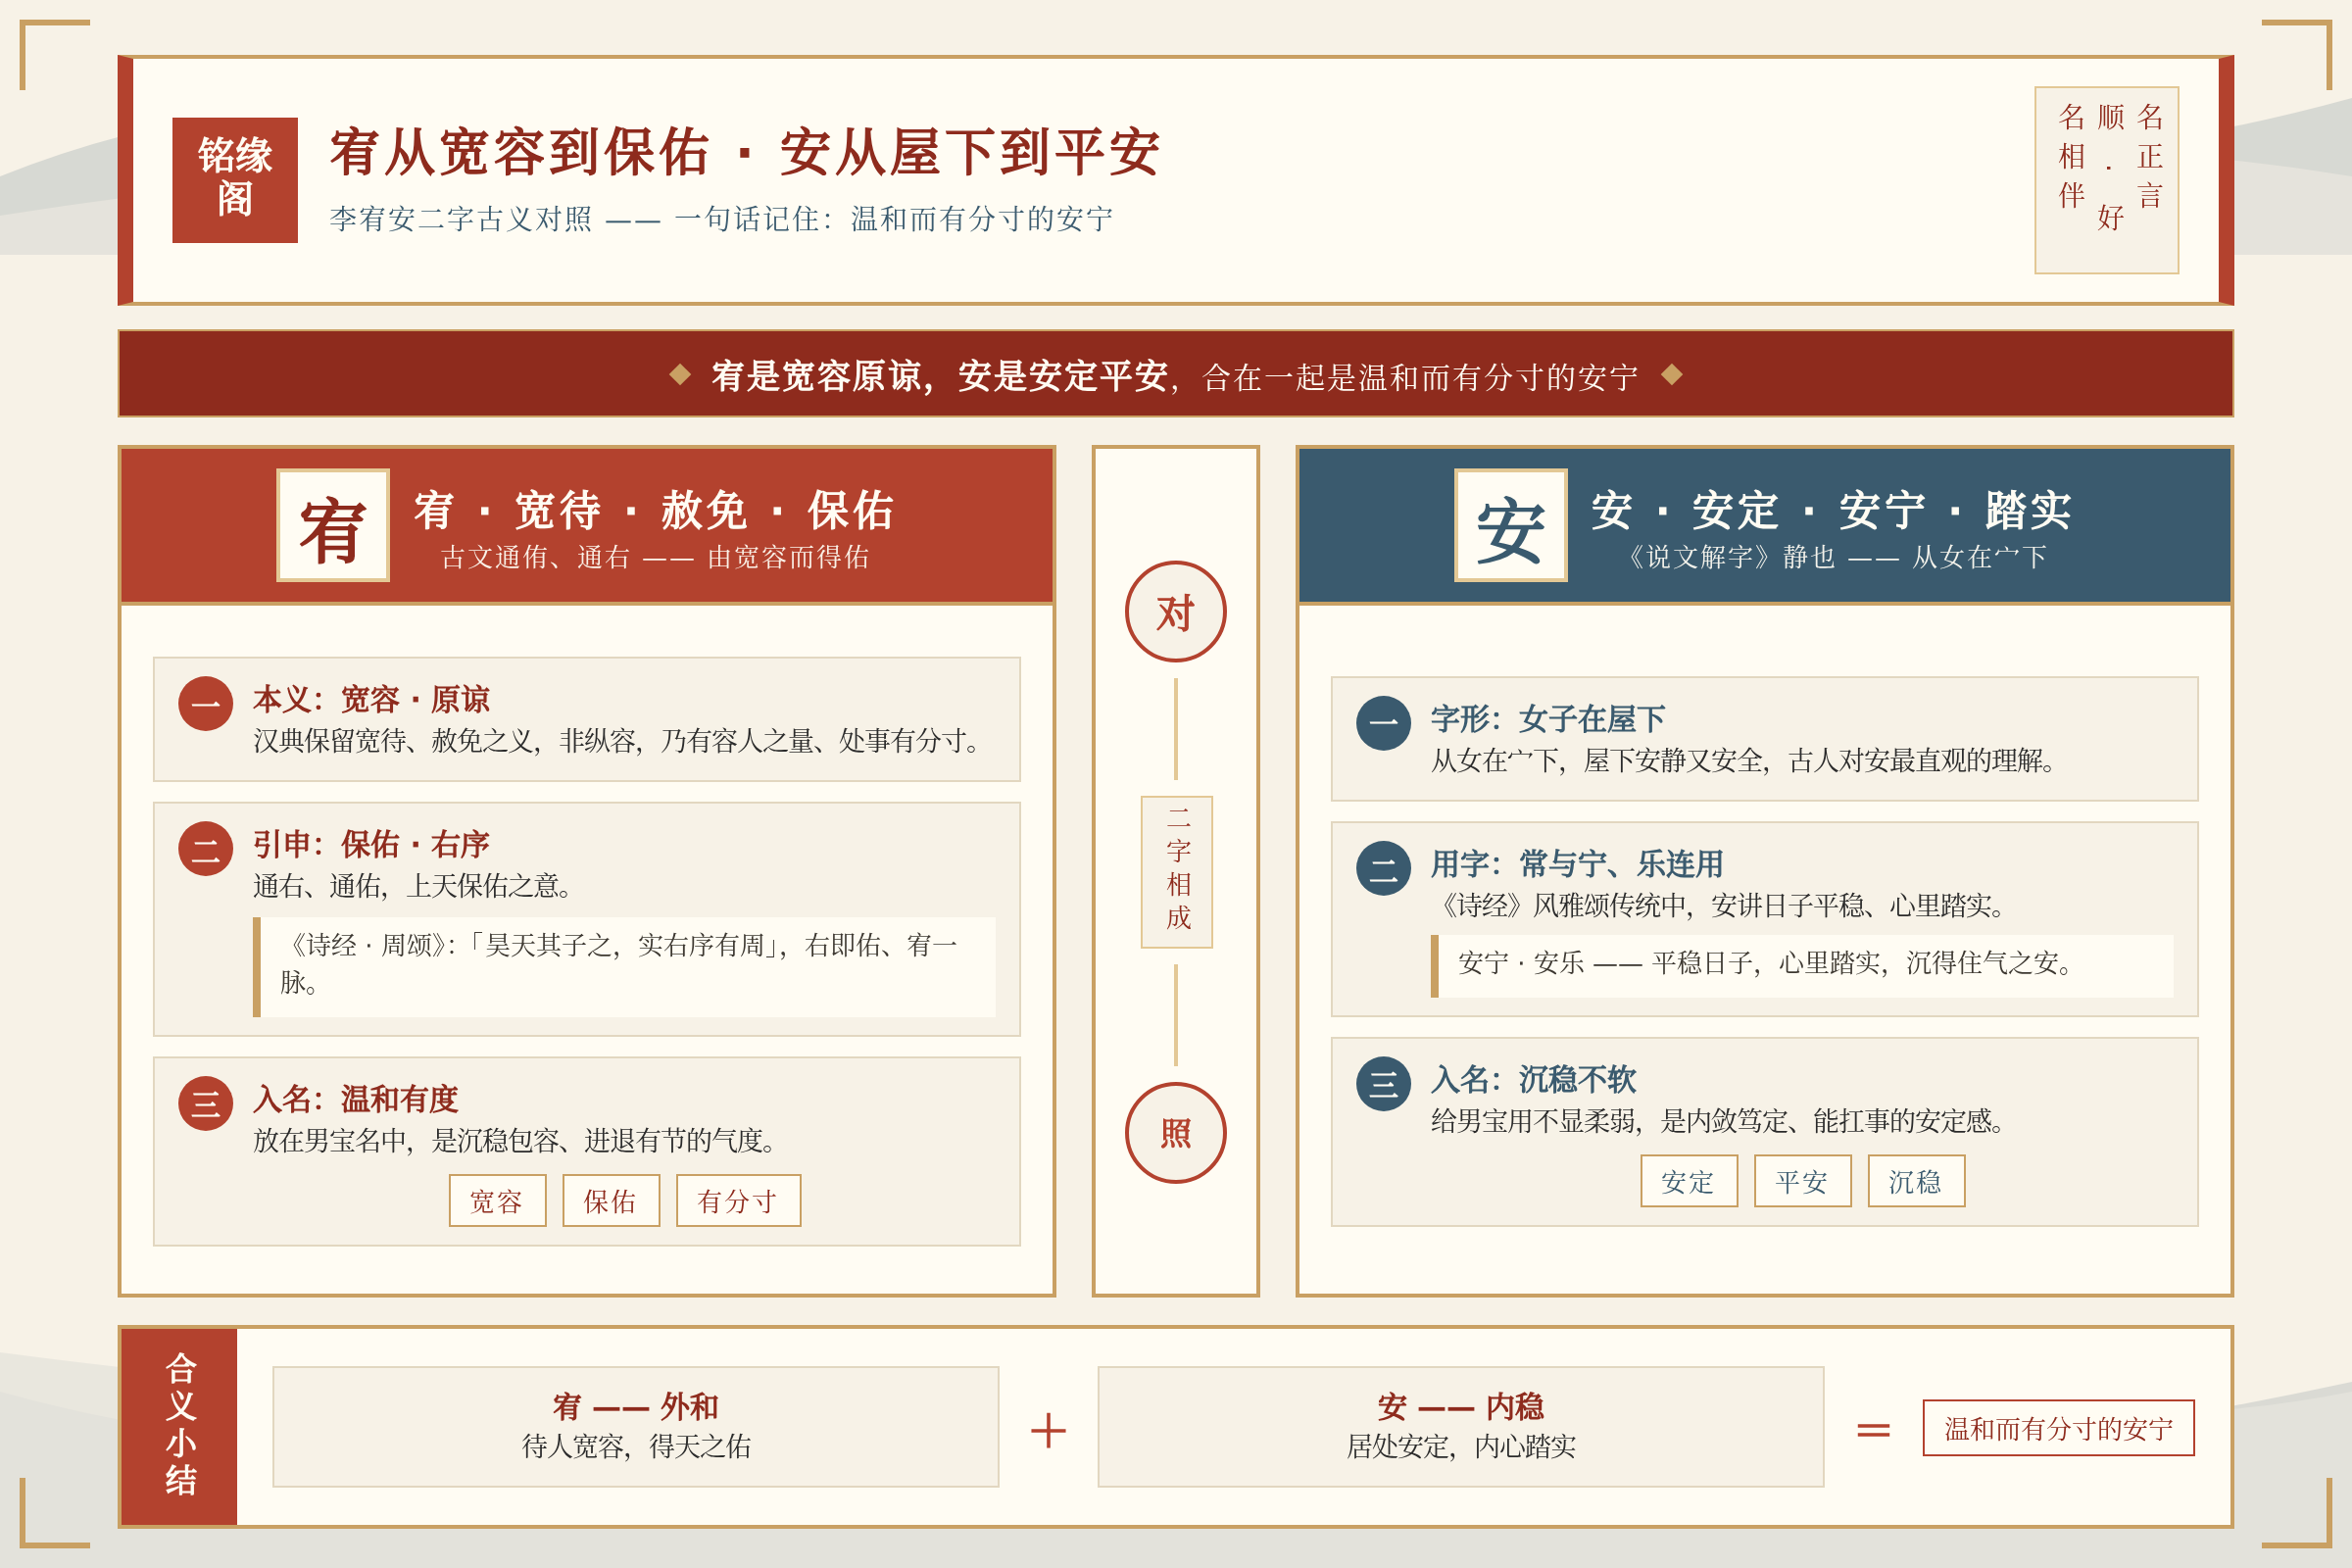Click red number 二 beside 引申：保佑·右序
Screen dimensions: 2352x1568
click(206, 849)
